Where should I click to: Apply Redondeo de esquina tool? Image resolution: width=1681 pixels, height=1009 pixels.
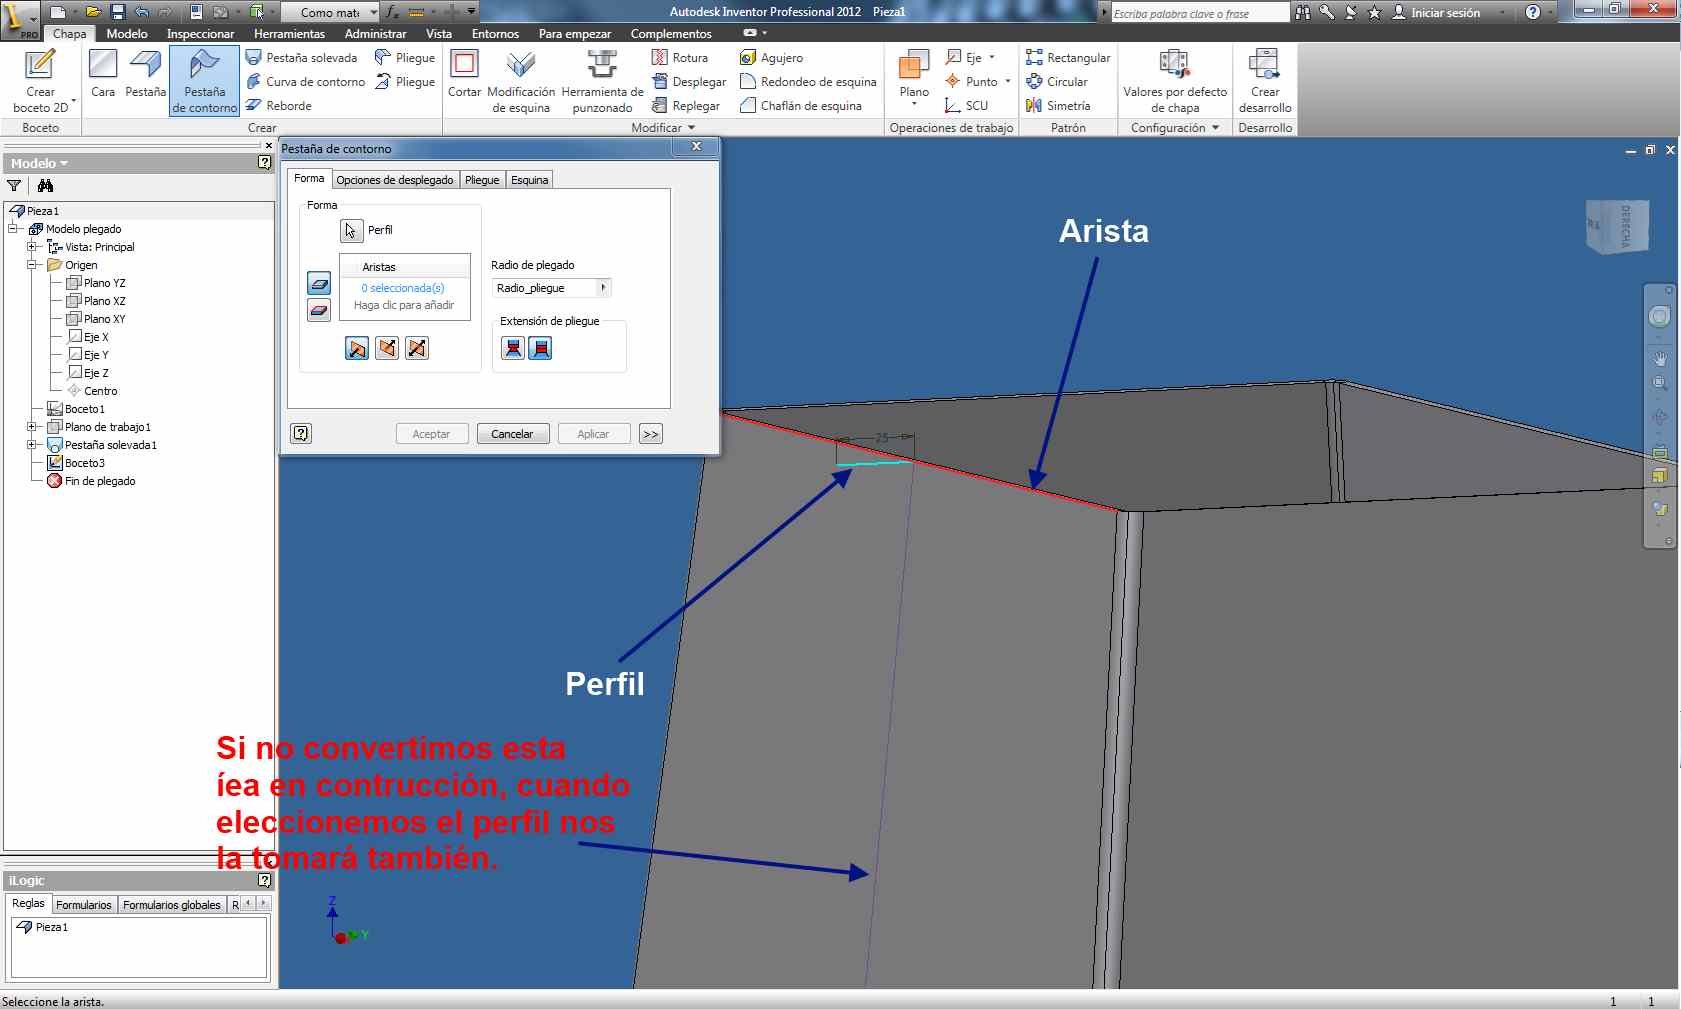point(808,82)
